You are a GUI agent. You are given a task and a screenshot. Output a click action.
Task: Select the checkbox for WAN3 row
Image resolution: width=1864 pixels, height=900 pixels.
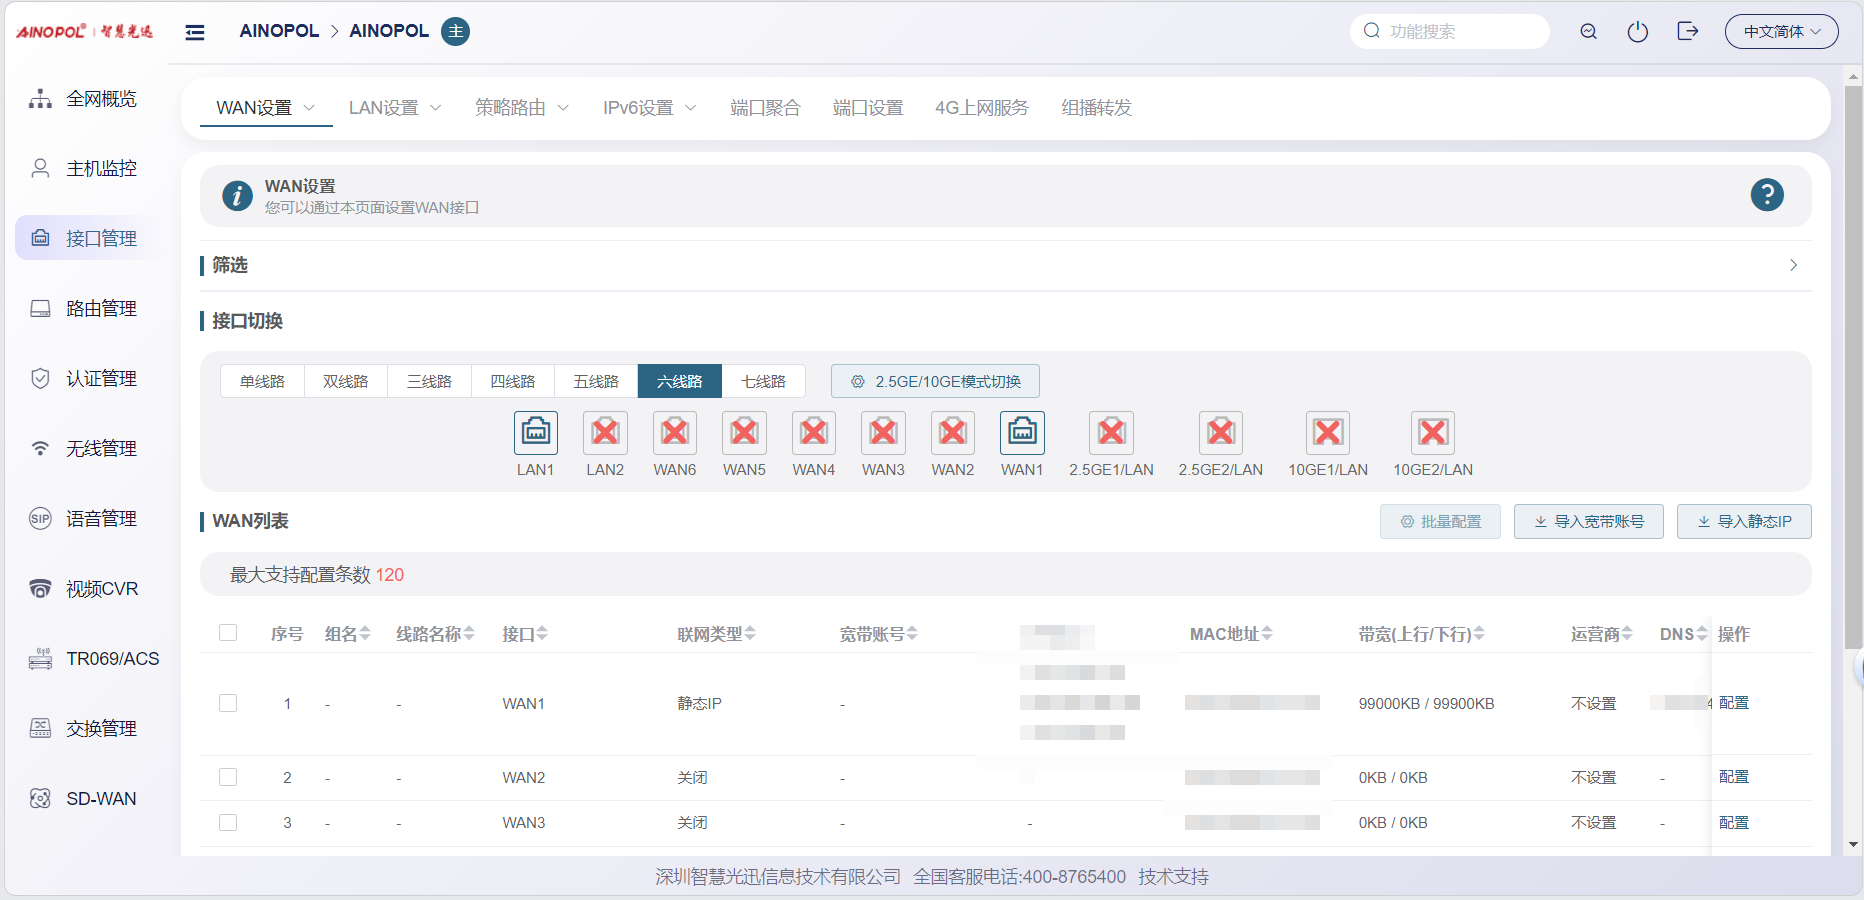coord(228,822)
